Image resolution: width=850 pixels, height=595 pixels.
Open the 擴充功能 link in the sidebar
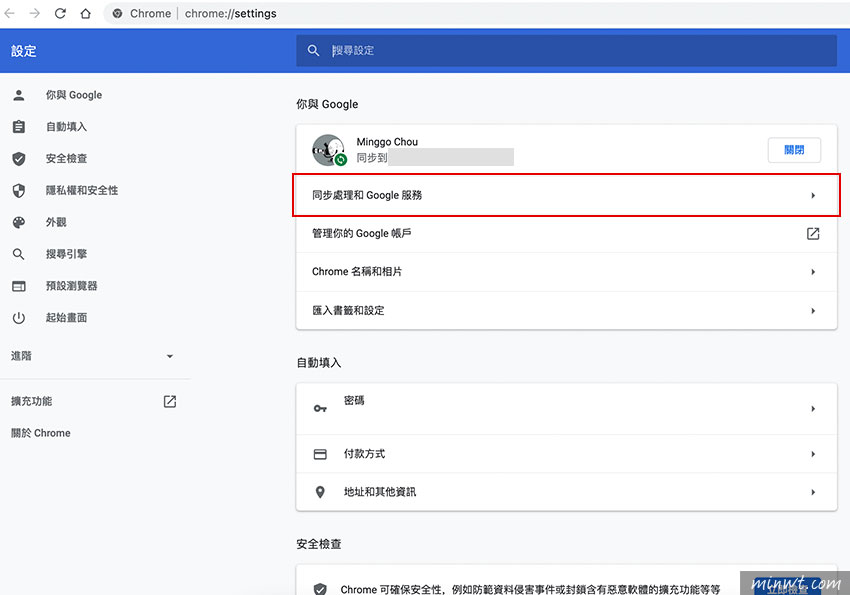coord(31,402)
